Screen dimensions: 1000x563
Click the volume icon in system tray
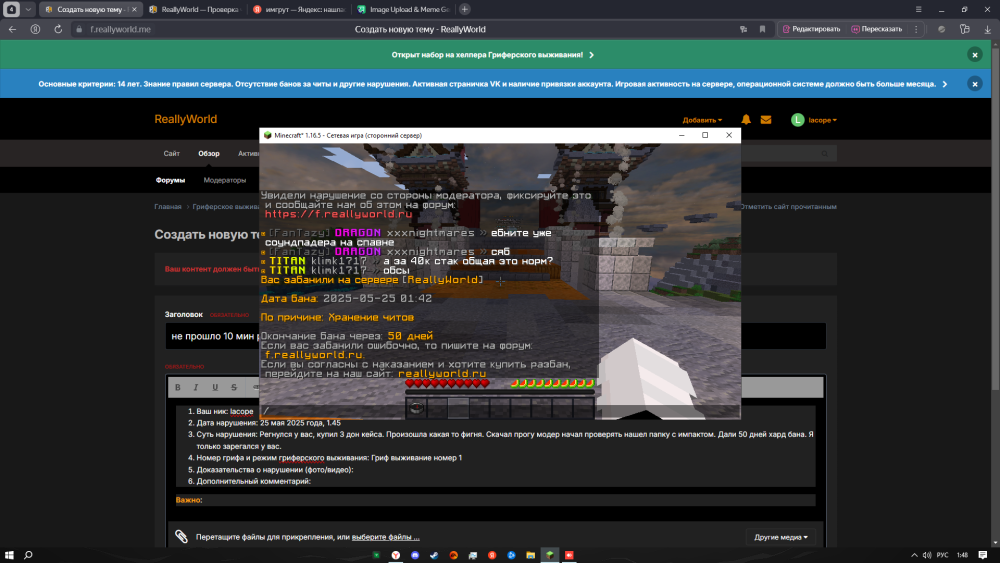(927, 555)
